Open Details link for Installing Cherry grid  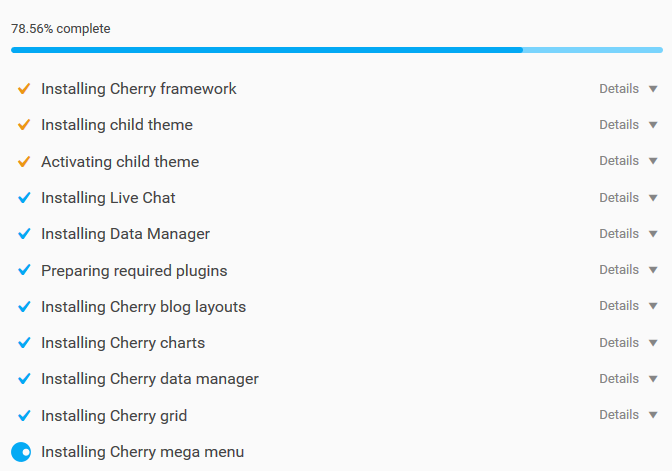619,414
